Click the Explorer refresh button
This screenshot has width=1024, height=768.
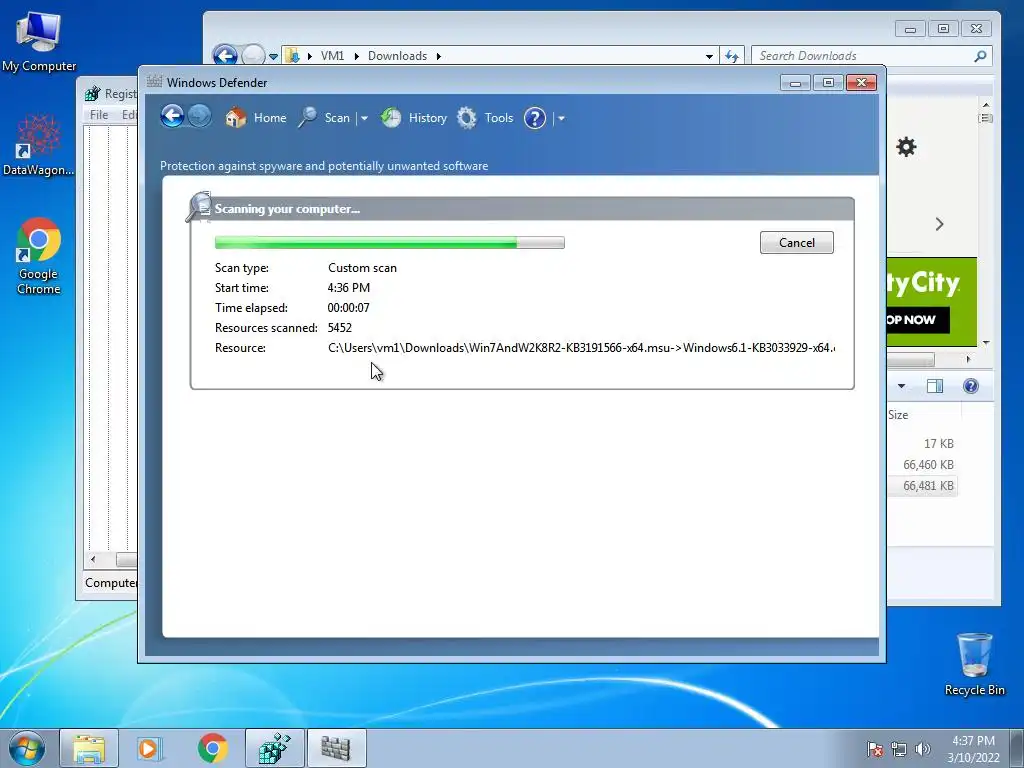pos(732,56)
